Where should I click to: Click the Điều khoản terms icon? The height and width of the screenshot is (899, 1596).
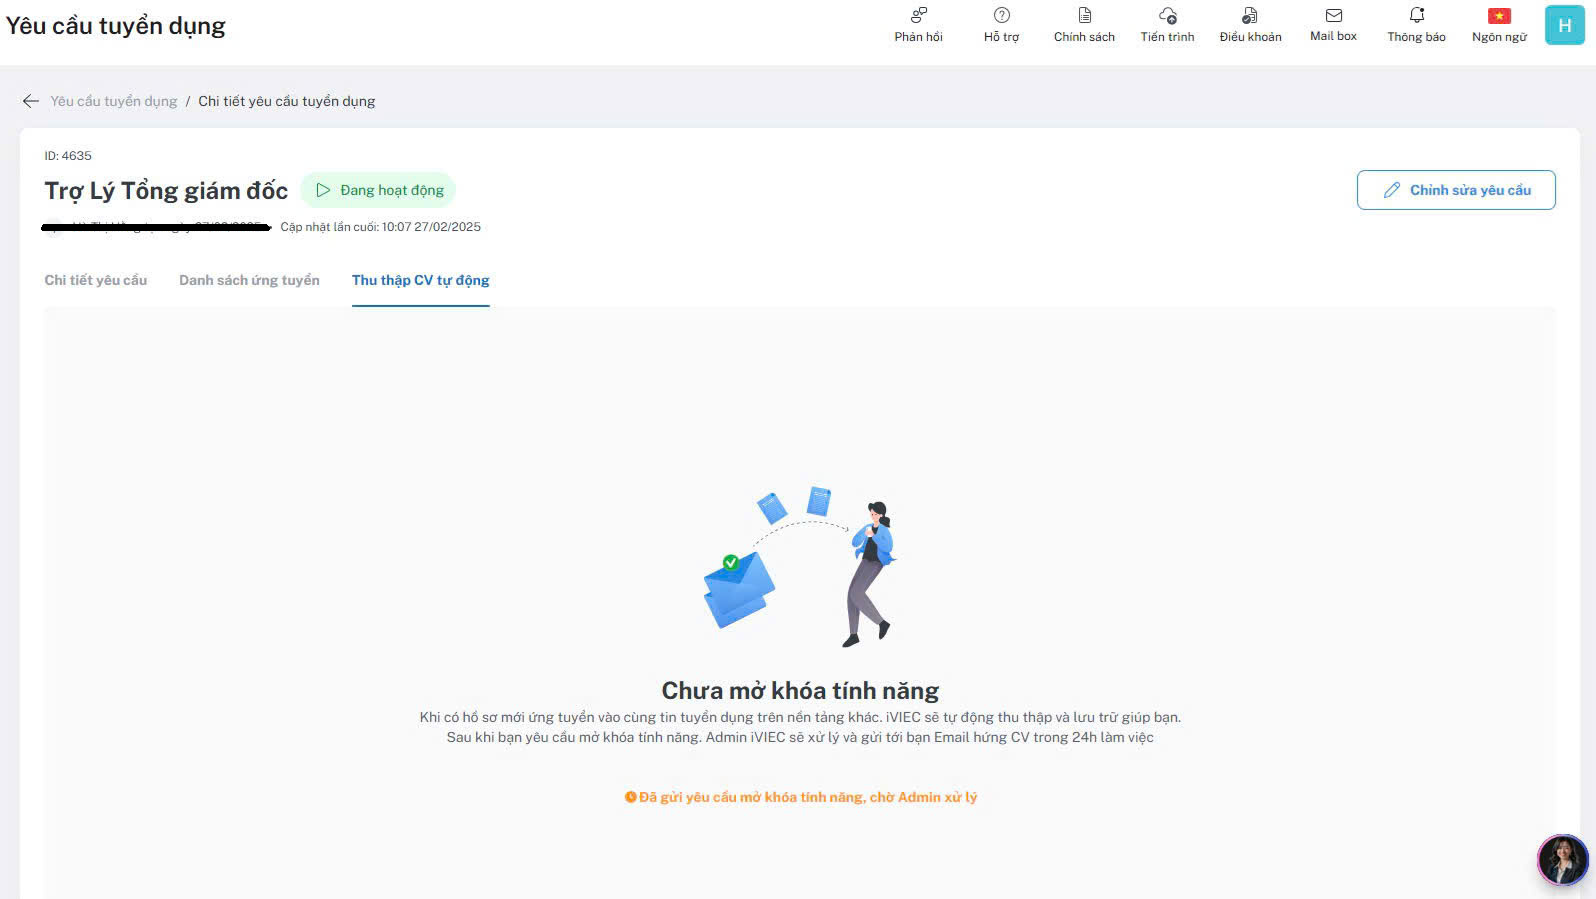[1250, 16]
